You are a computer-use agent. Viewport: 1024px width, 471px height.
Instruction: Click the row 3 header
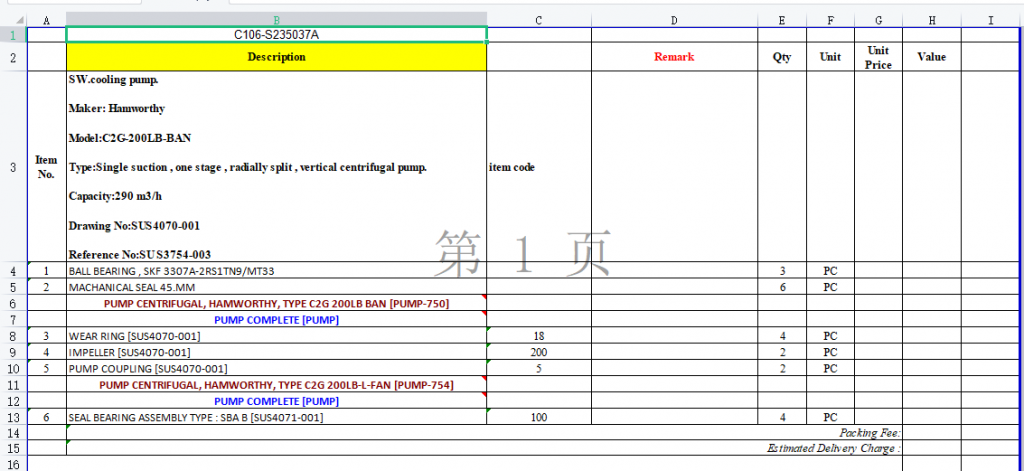(13, 168)
